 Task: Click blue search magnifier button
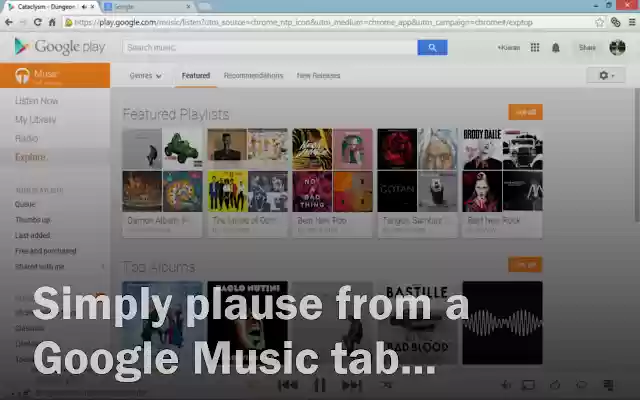pos(432,47)
